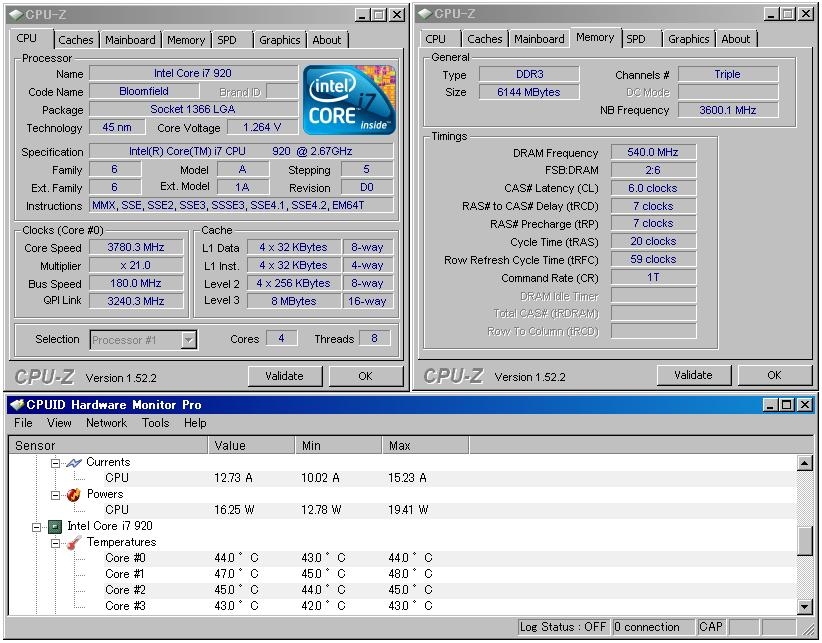Click the Powers flame icon
Image resolution: width=822 pixels, height=643 pixels.
click(x=73, y=494)
